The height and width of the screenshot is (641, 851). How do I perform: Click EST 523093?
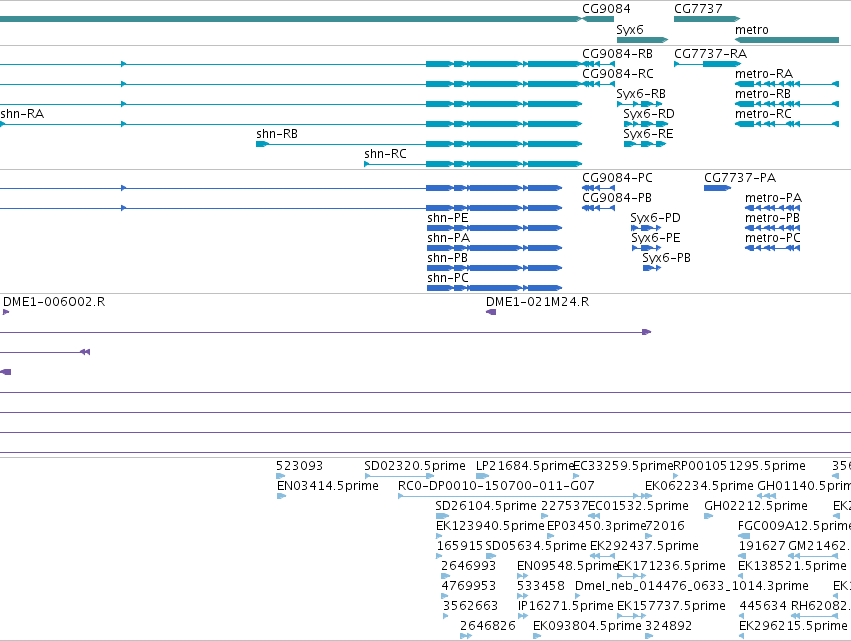tap(281, 476)
